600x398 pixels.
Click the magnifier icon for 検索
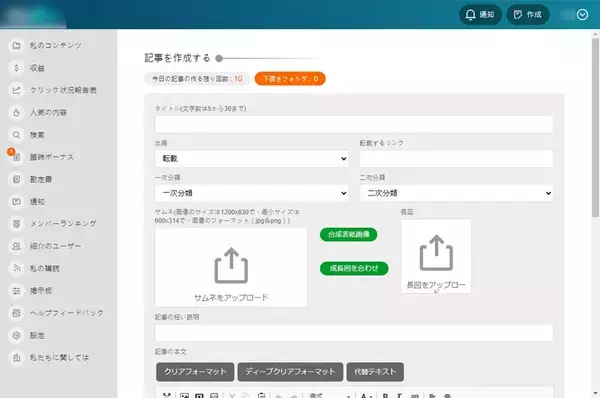click(16, 135)
